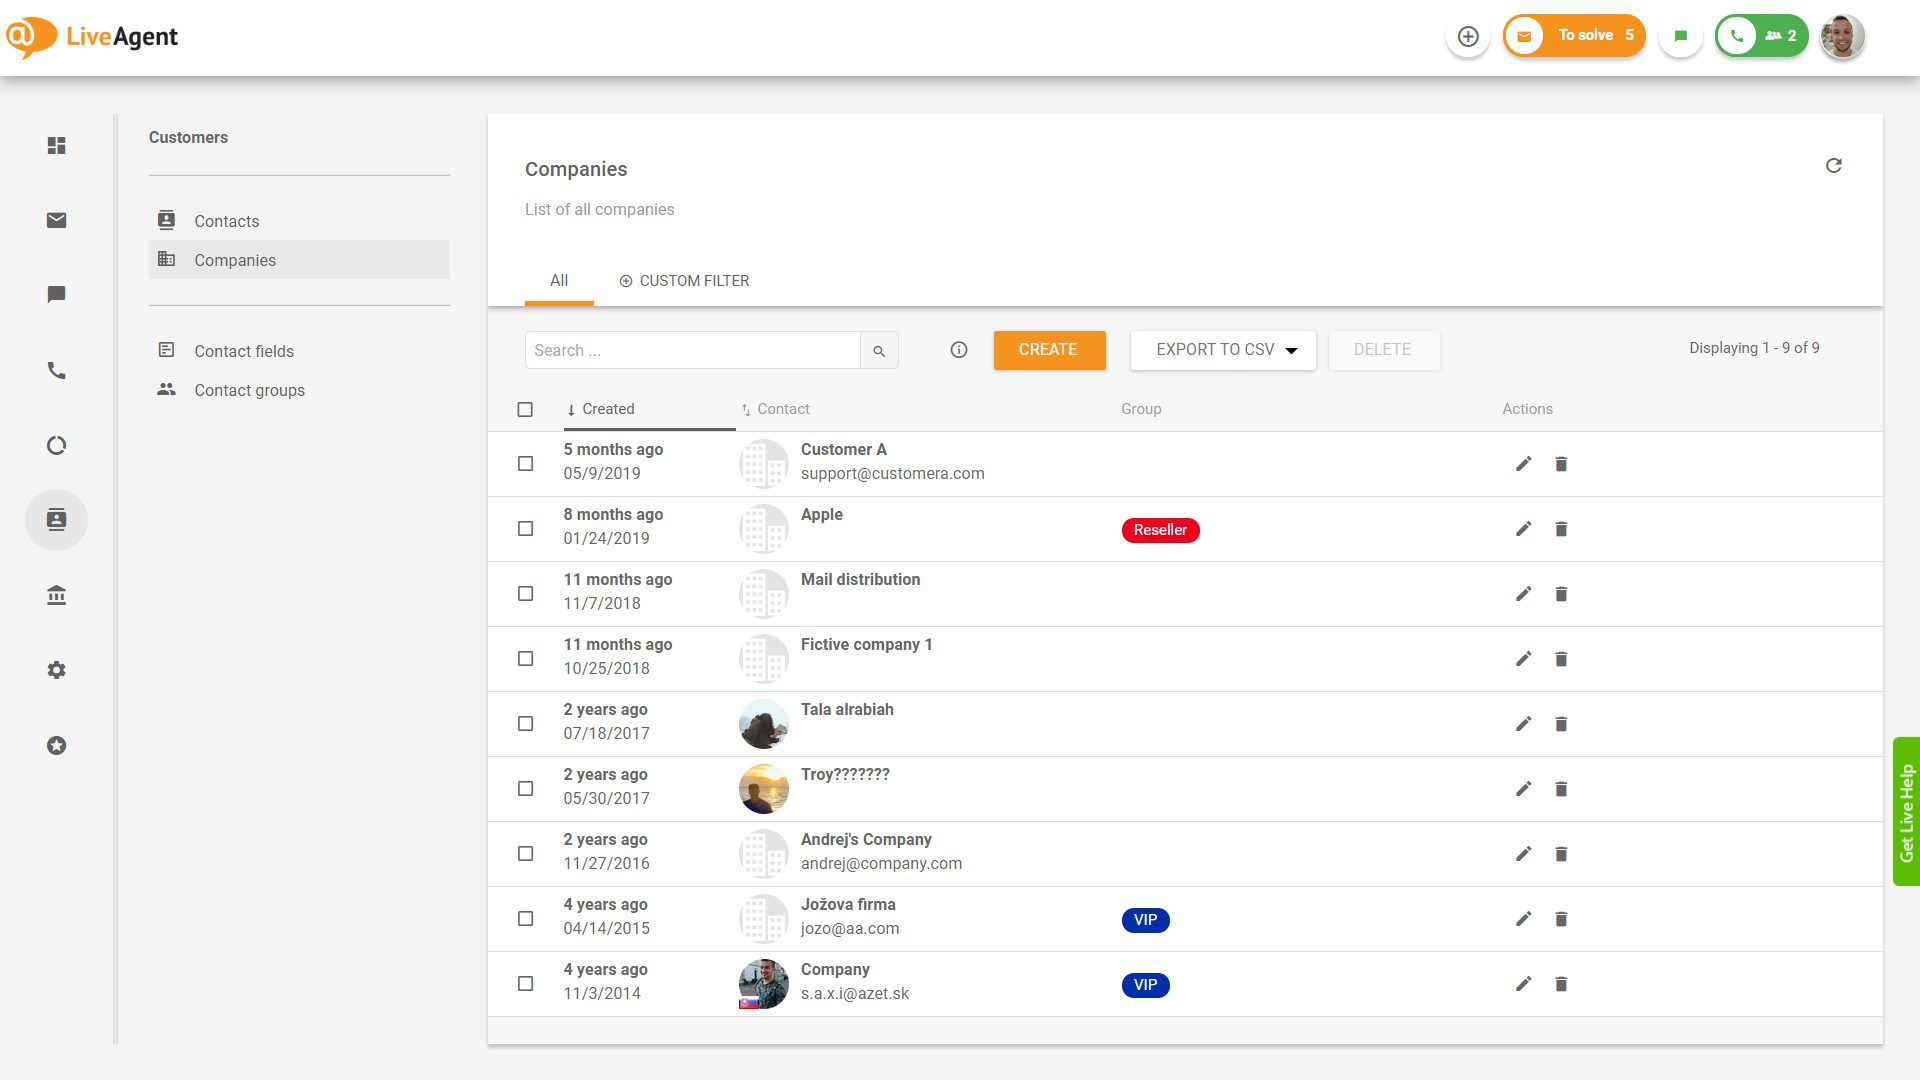Click the trash icon for Customer A
1920x1080 pixels.
pyautogui.click(x=1561, y=464)
